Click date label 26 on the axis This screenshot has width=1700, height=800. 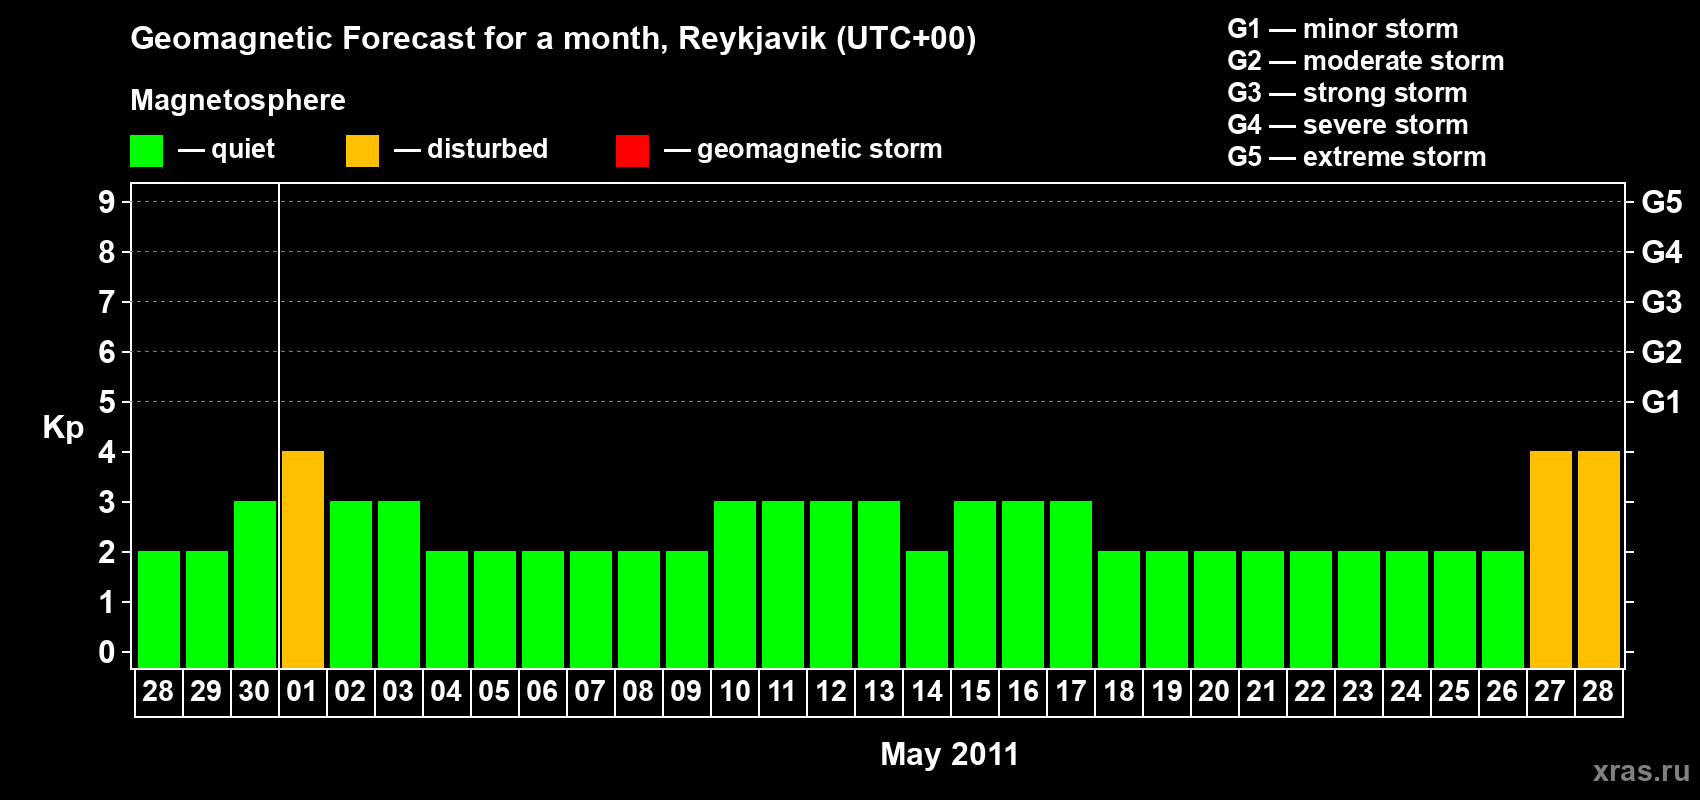[x=1502, y=692]
